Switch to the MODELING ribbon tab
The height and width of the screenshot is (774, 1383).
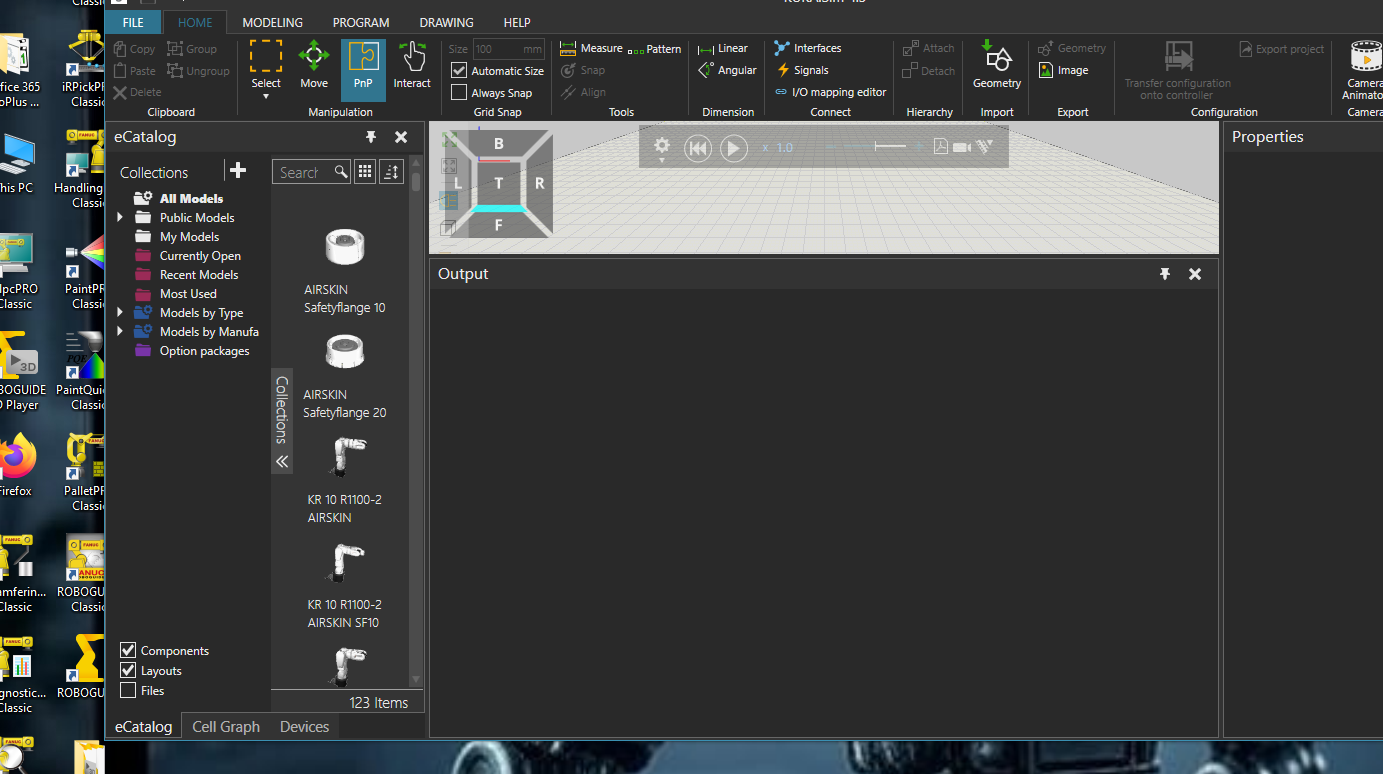pyautogui.click(x=273, y=22)
